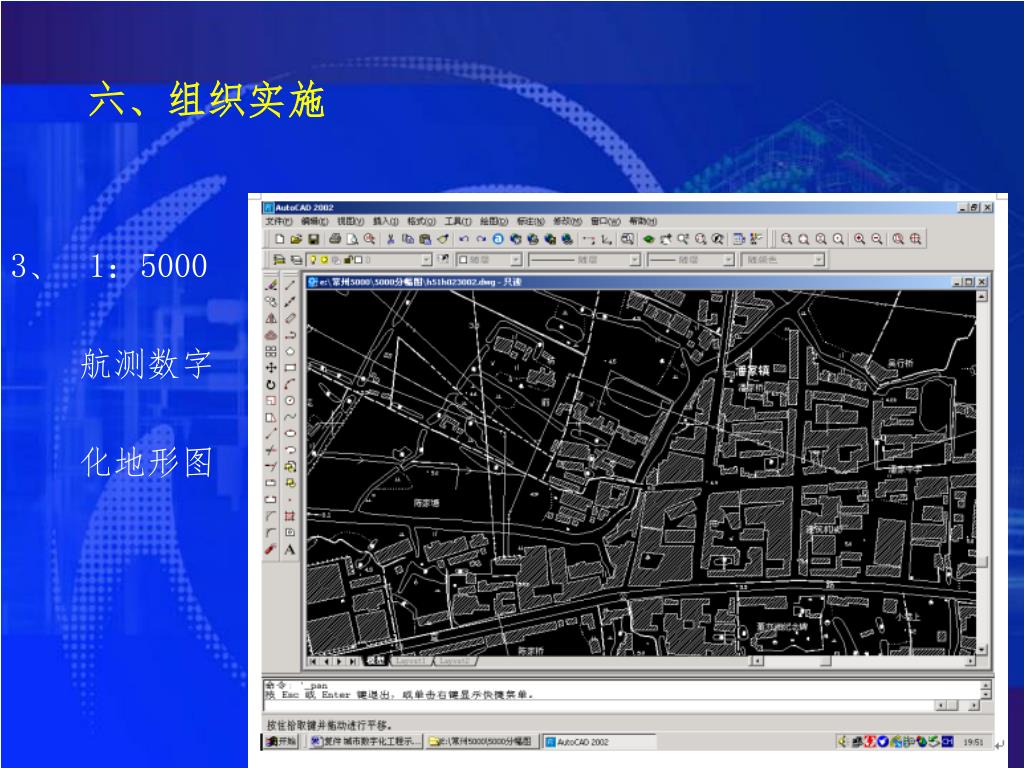The width and height of the screenshot is (1024, 768).
Task: Open the 编辑(E) menu
Action: coord(314,222)
